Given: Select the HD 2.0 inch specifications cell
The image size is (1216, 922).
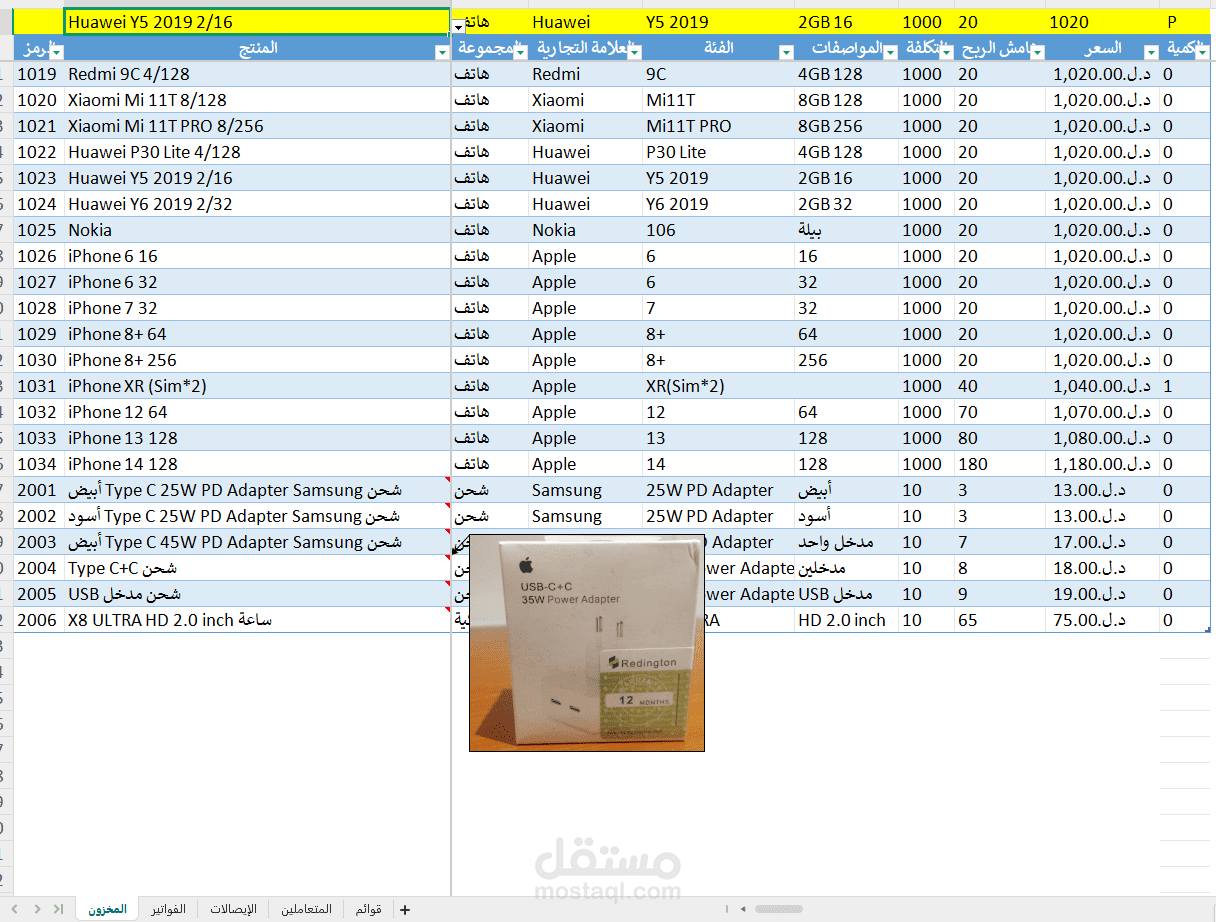Looking at the screenshot, I should point(846,620).
